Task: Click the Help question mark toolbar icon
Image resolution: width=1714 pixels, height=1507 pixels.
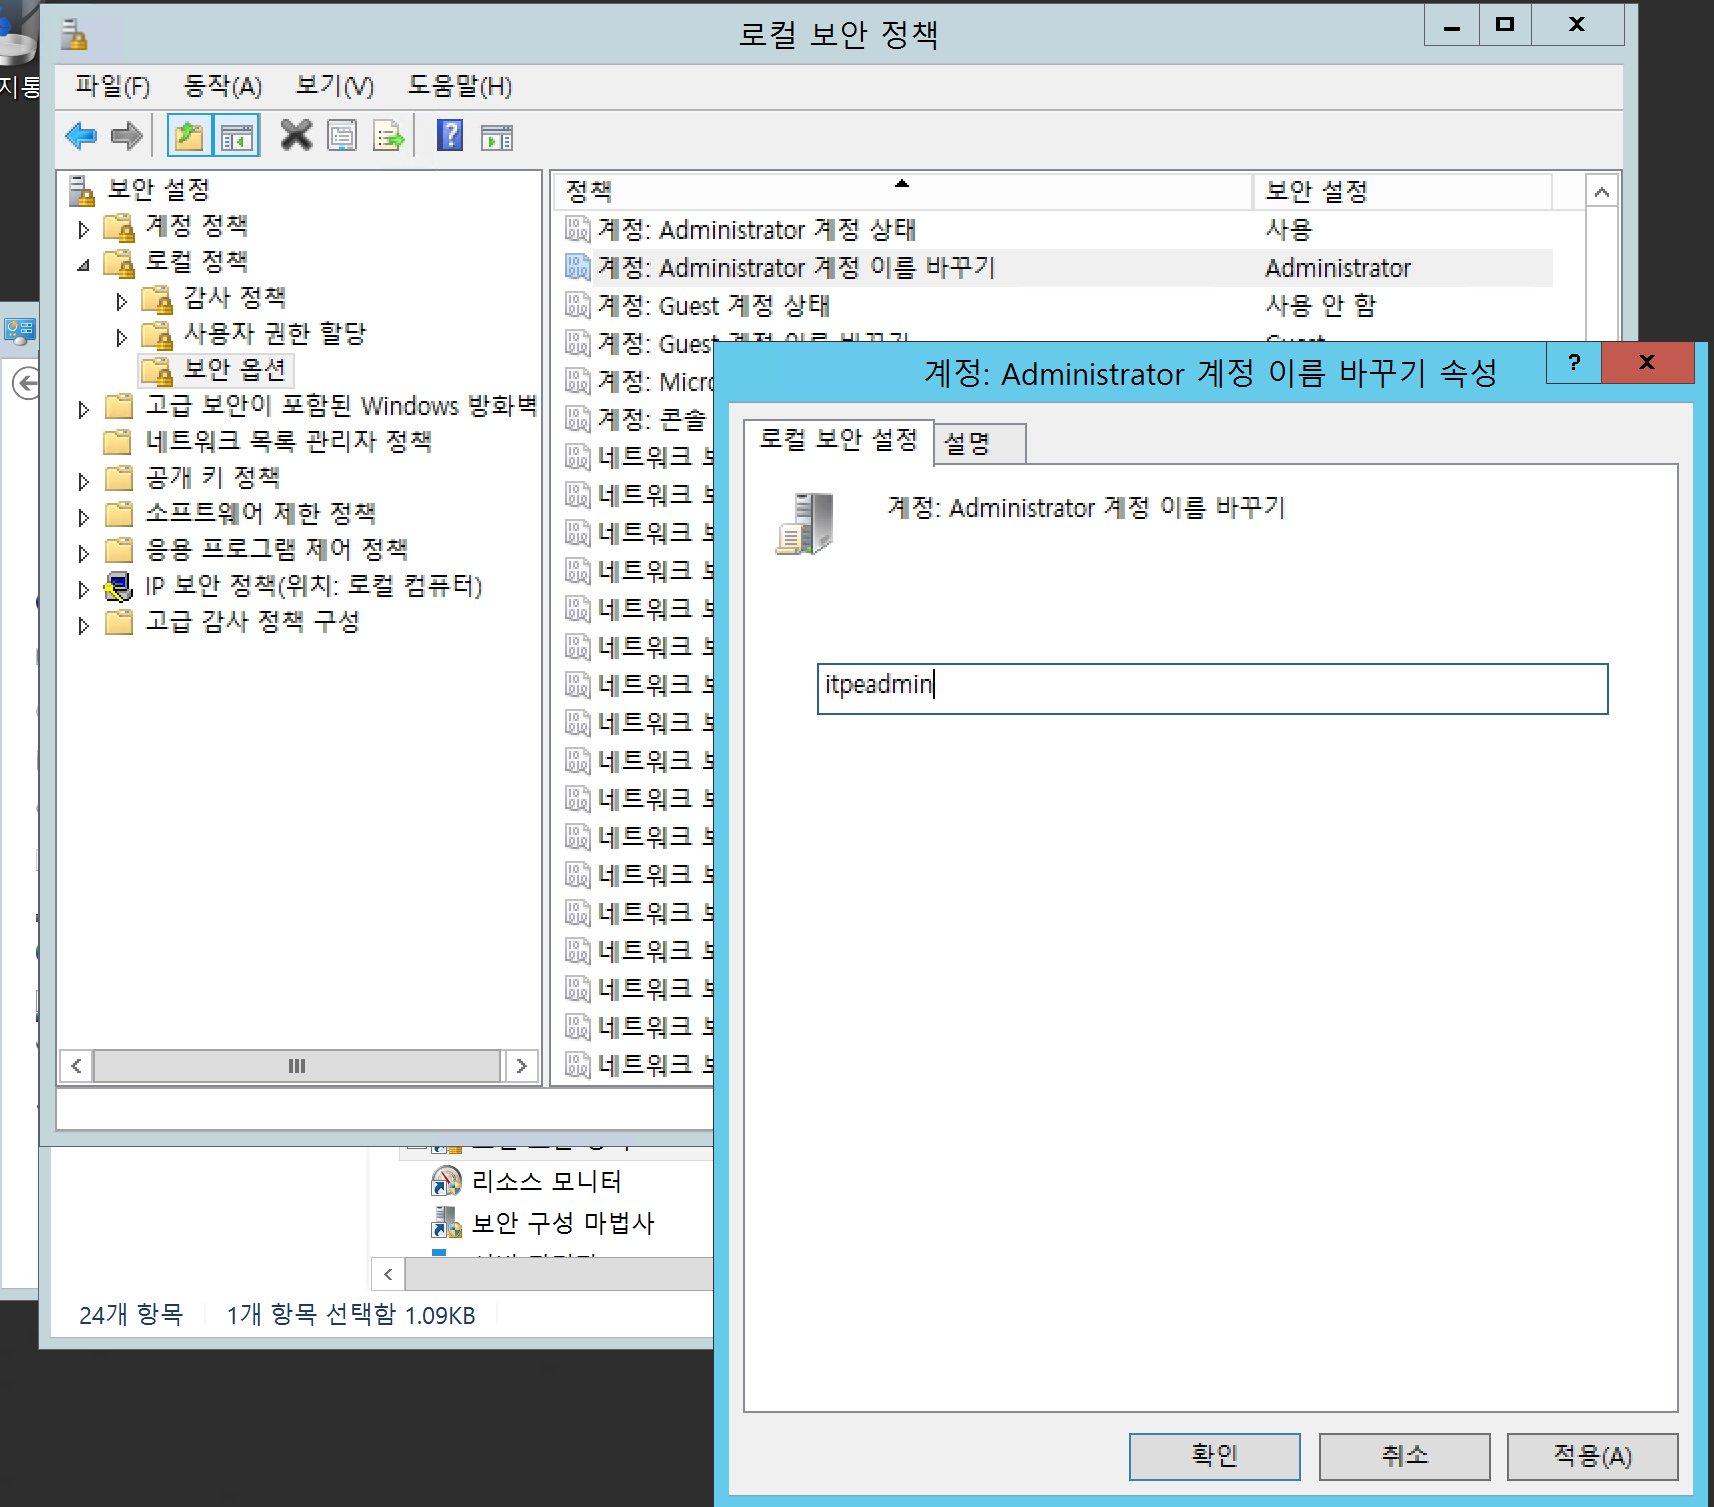Action: pos(450,135)
